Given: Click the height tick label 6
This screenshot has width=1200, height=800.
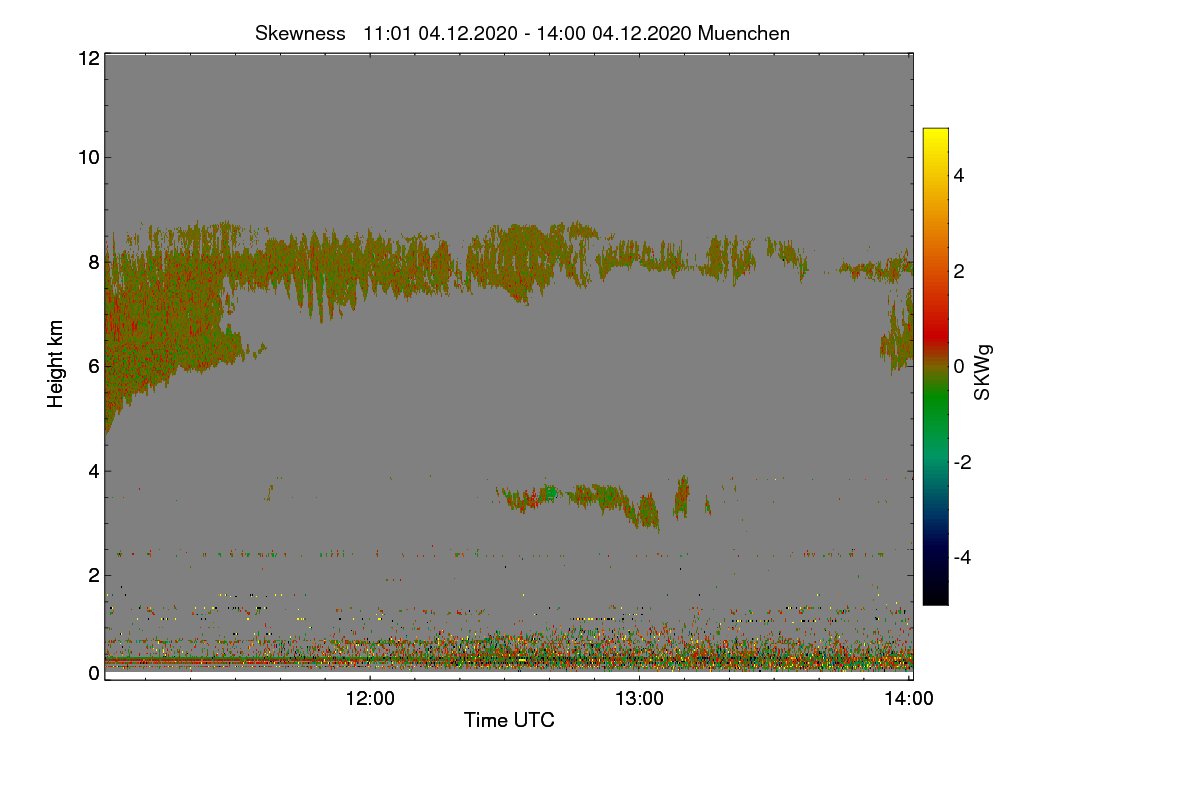Looking at the screenshot, I should 94,366.
